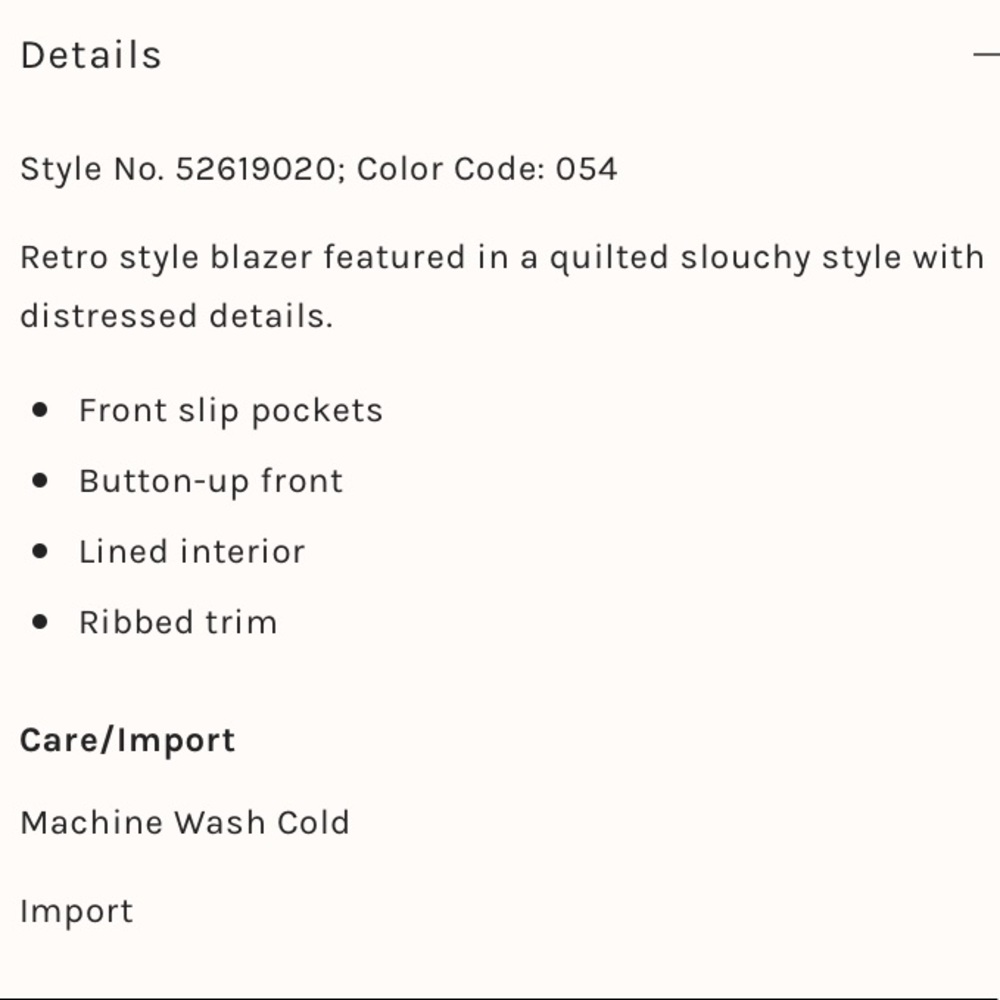Click the Color Code: 054 text
This screenshot has height=1000, width=1000.
click(x=487, y=168)
